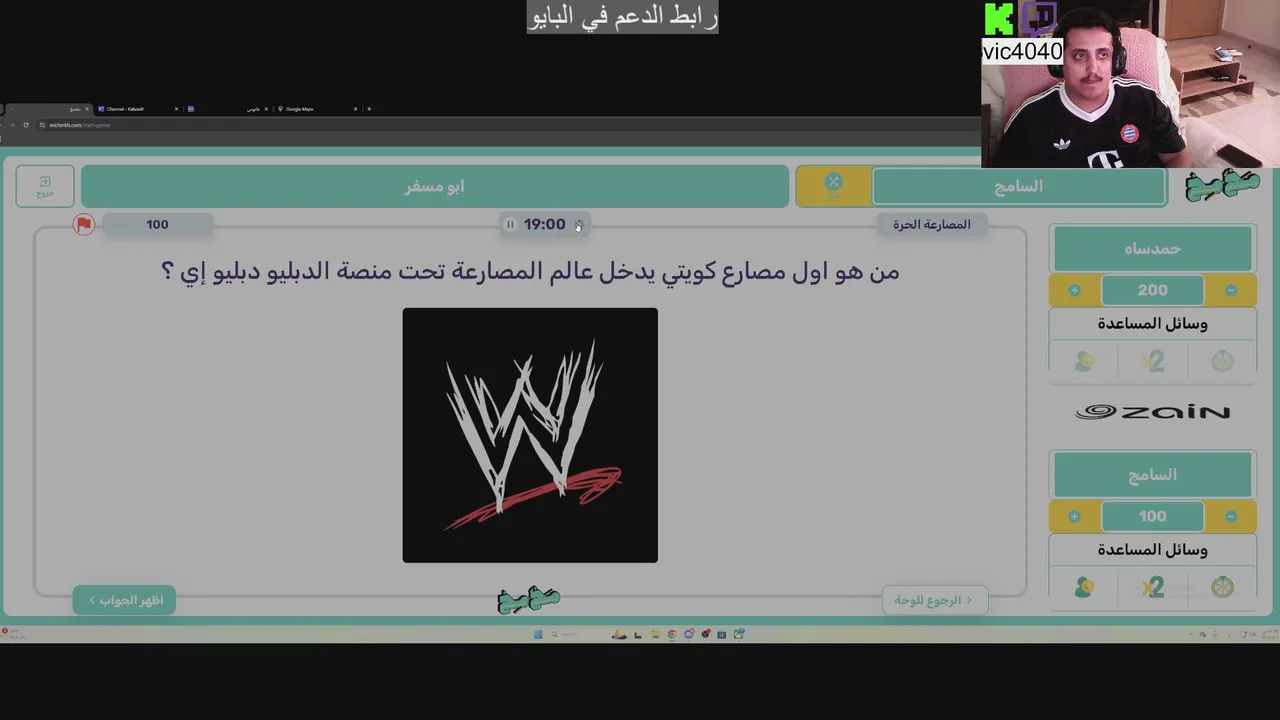Click حمدساه score field showing 200
Image resolution: width=1280 pixels, height=720 pixels.
tap(1152, 290)
